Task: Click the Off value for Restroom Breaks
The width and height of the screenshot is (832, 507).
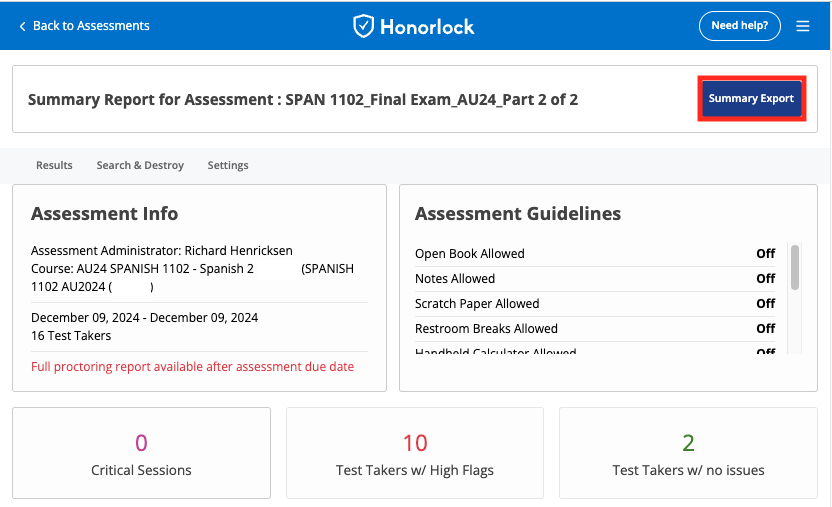Action: coord(766,328)
